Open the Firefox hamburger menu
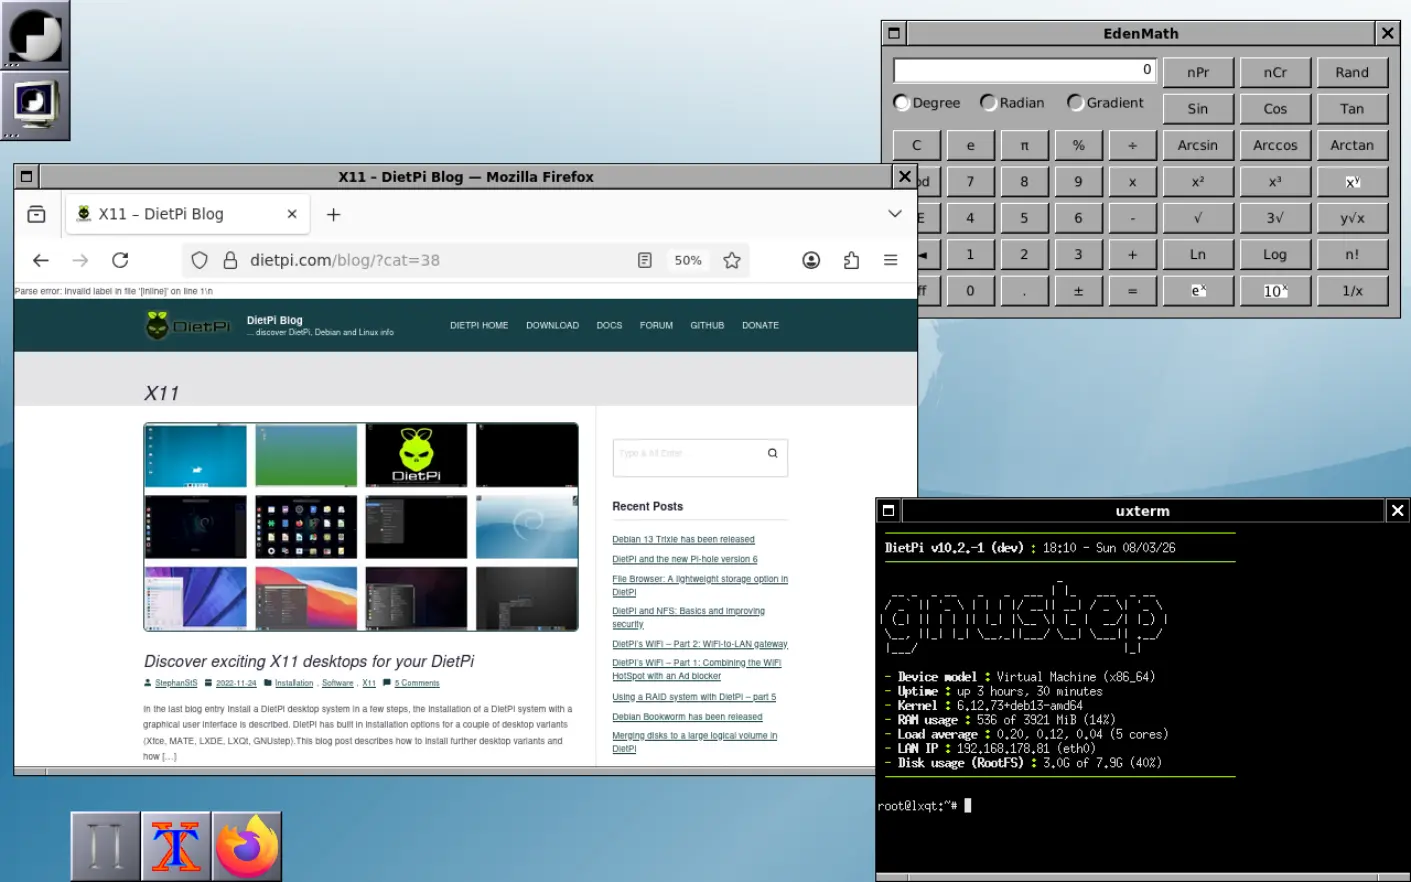Screen dimensions: 1411x882 890,260
